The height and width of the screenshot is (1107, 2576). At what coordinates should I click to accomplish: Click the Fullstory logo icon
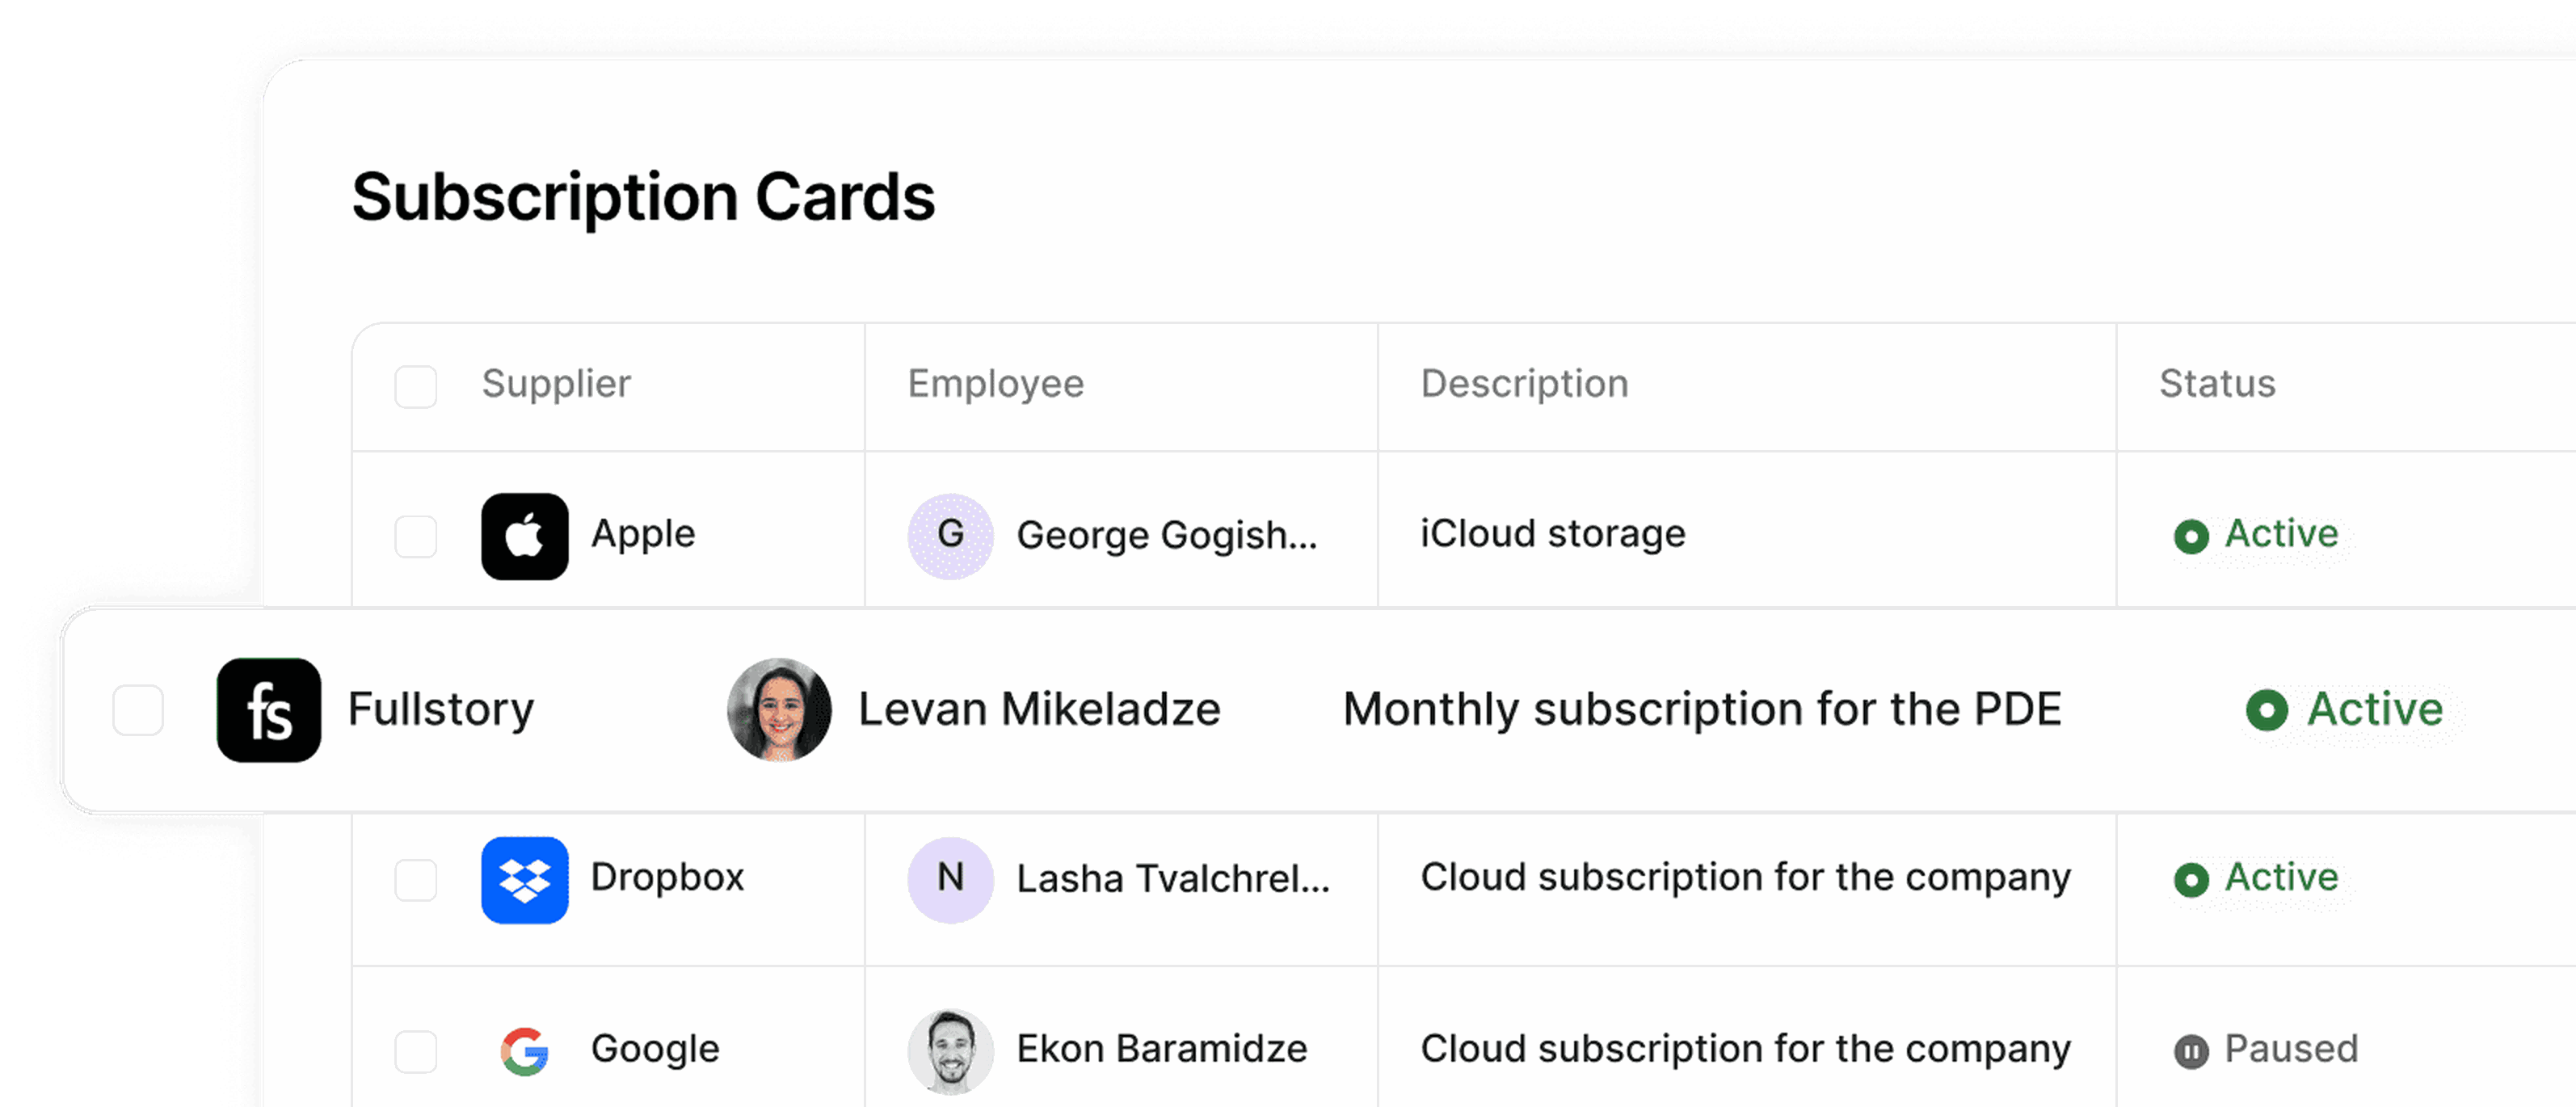coord(269,710)
